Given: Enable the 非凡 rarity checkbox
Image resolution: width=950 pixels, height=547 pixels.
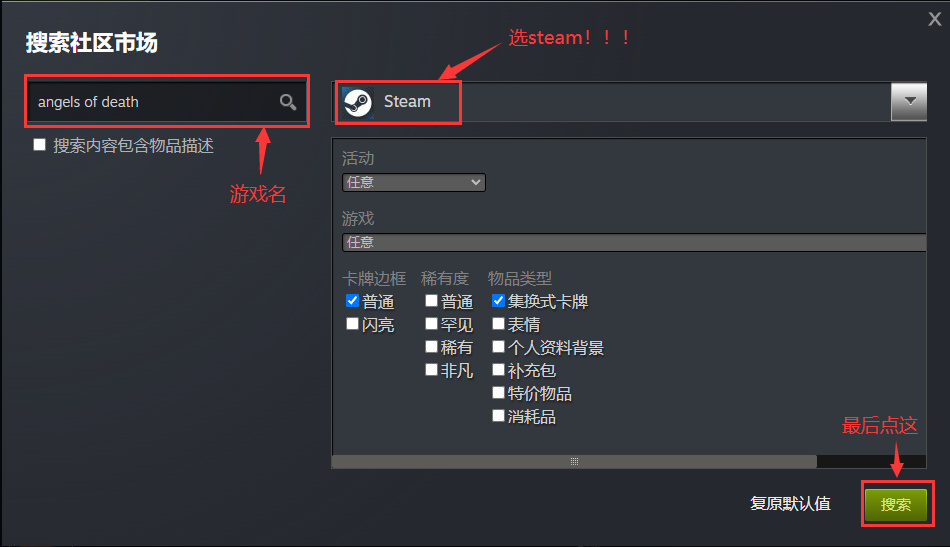Looking at the screenshot, I should pyautogui.click(x=431, y=370).
